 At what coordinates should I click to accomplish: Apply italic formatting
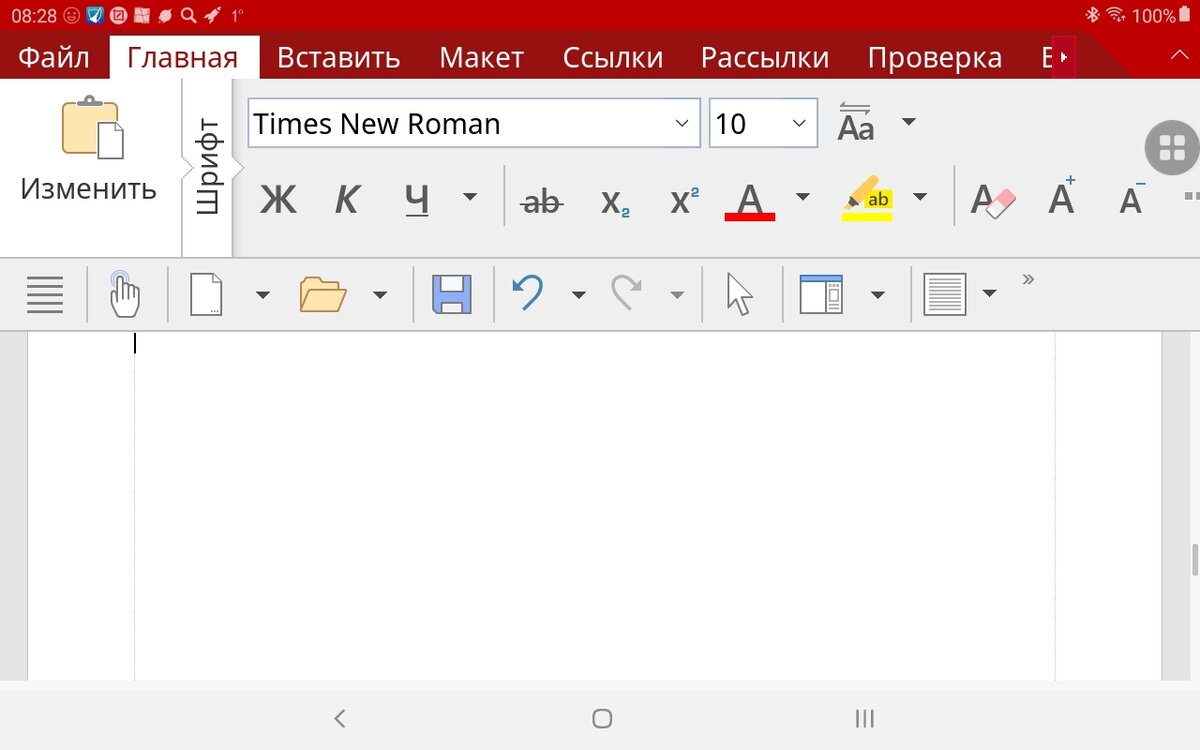click(347, 199)
